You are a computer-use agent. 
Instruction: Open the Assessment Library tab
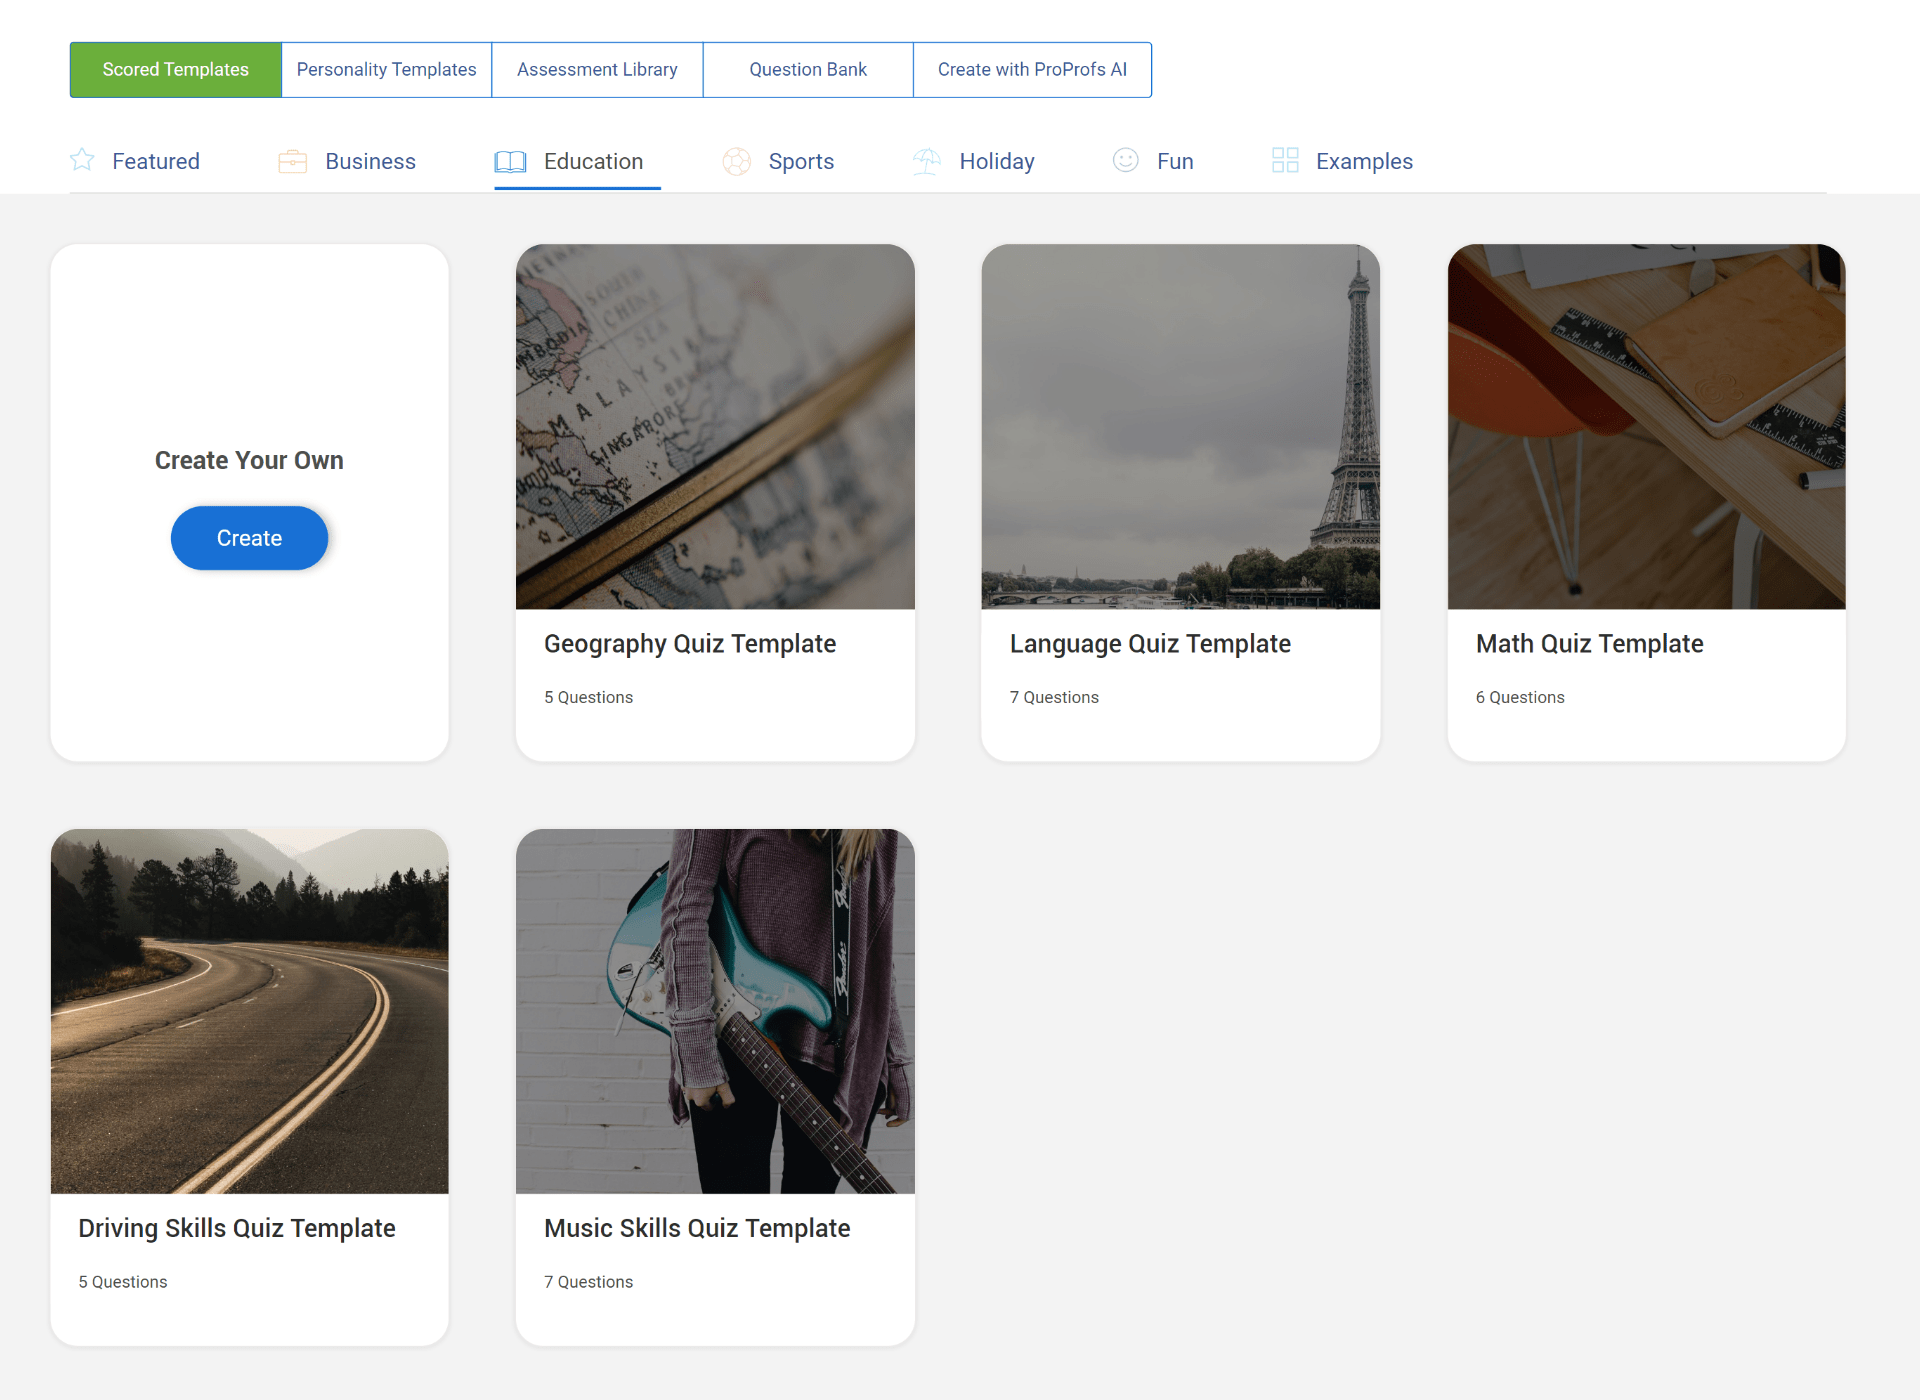click(597, 70)
